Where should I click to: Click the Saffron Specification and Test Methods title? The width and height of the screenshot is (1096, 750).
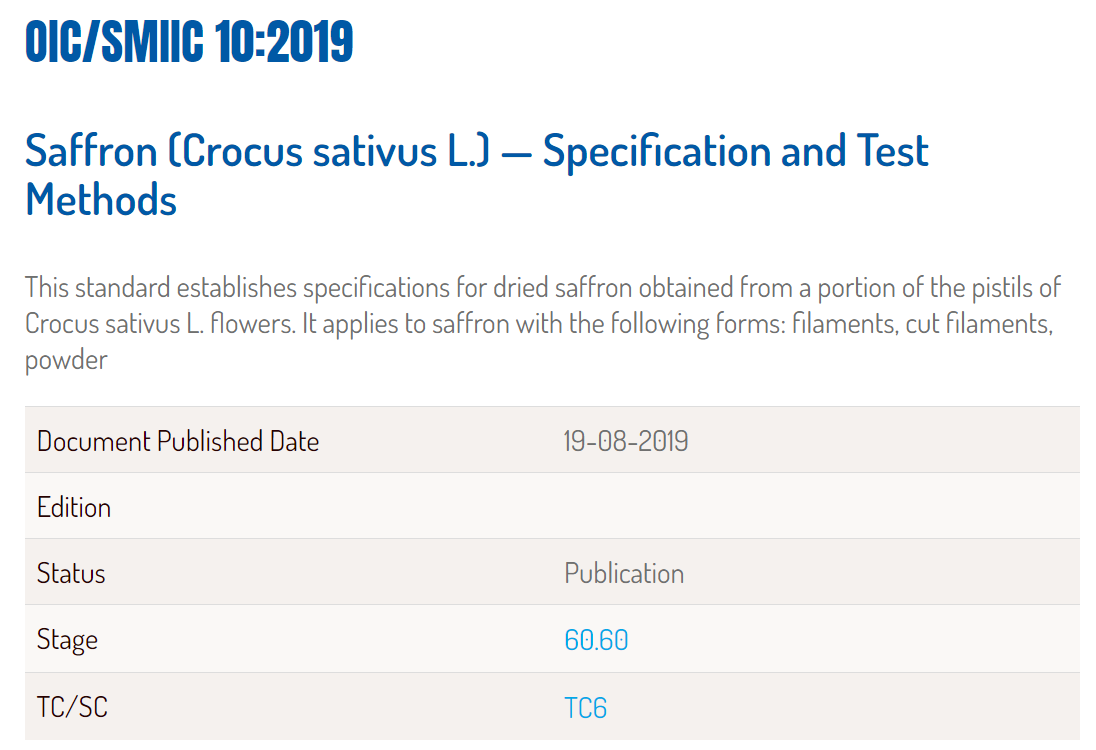pos(477,175)
